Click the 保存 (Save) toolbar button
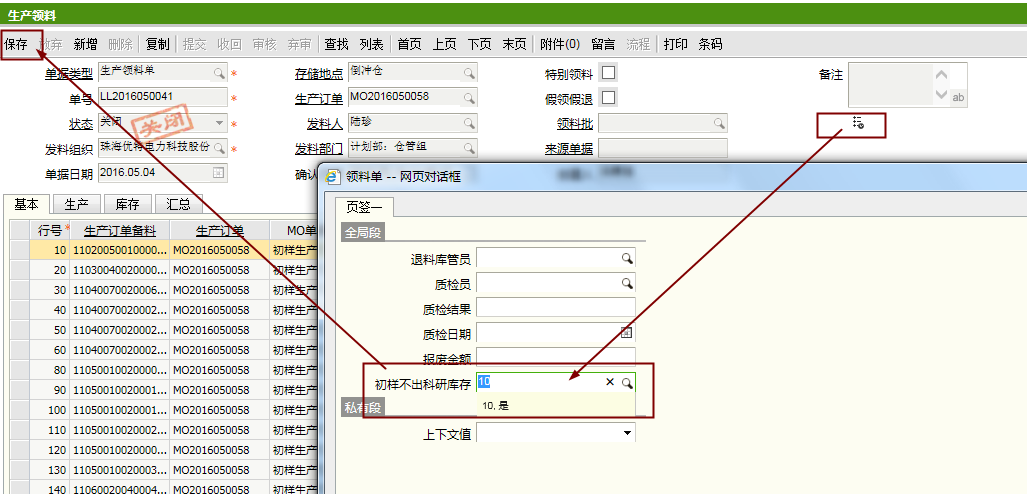Image resolution: width=1027 pixels, height=494 pixels. click(x=16, y=44)
